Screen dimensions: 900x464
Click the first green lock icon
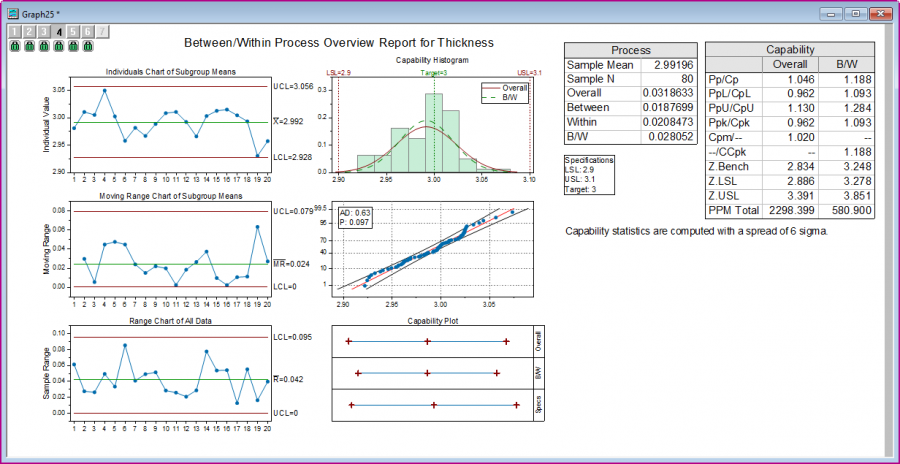[x=14, y=45]
